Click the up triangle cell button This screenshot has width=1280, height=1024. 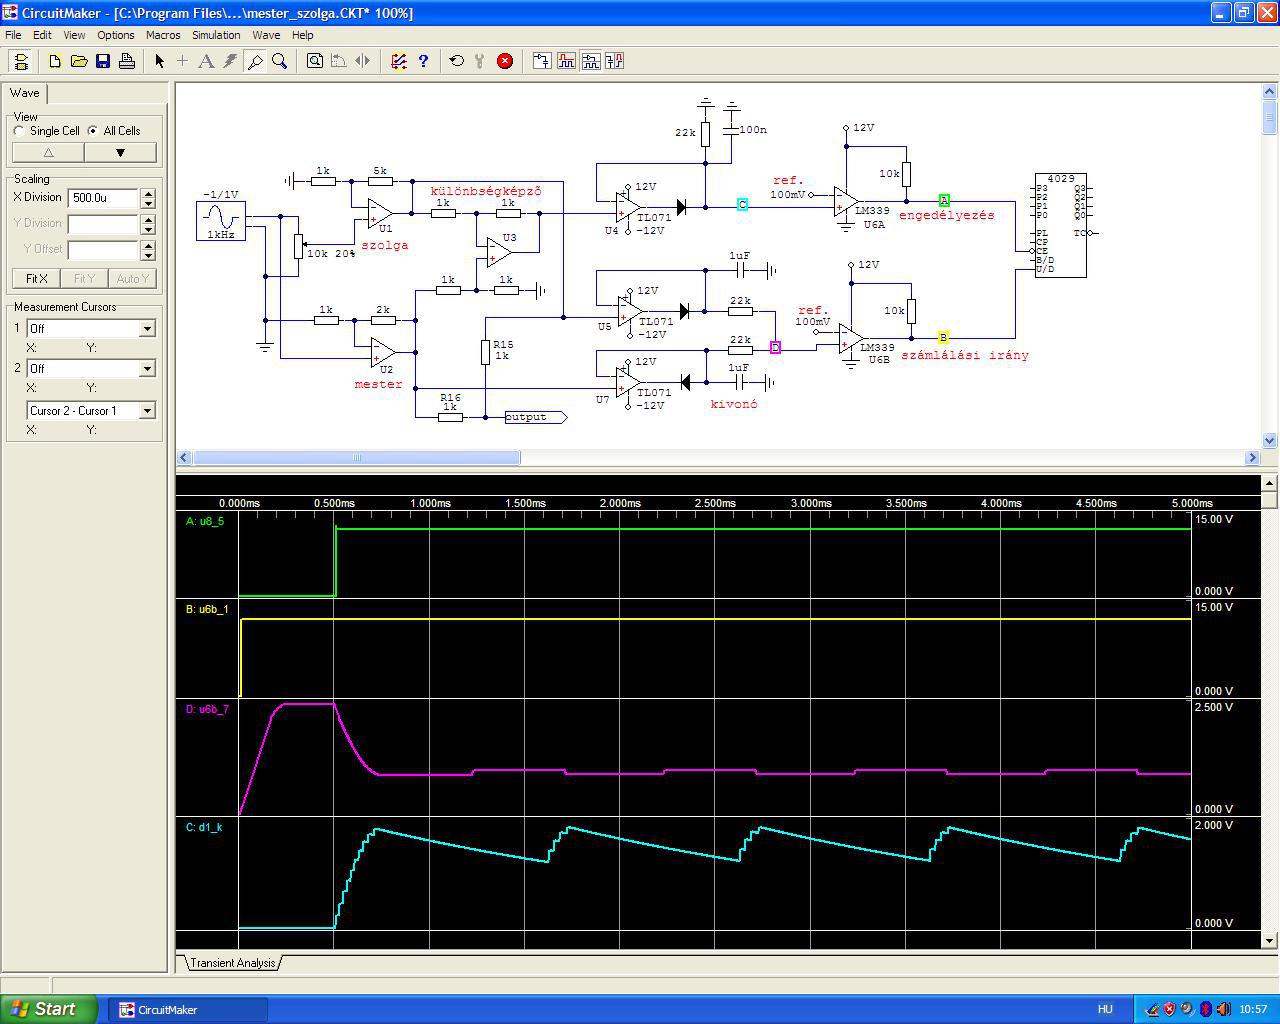tap(48, 153)
